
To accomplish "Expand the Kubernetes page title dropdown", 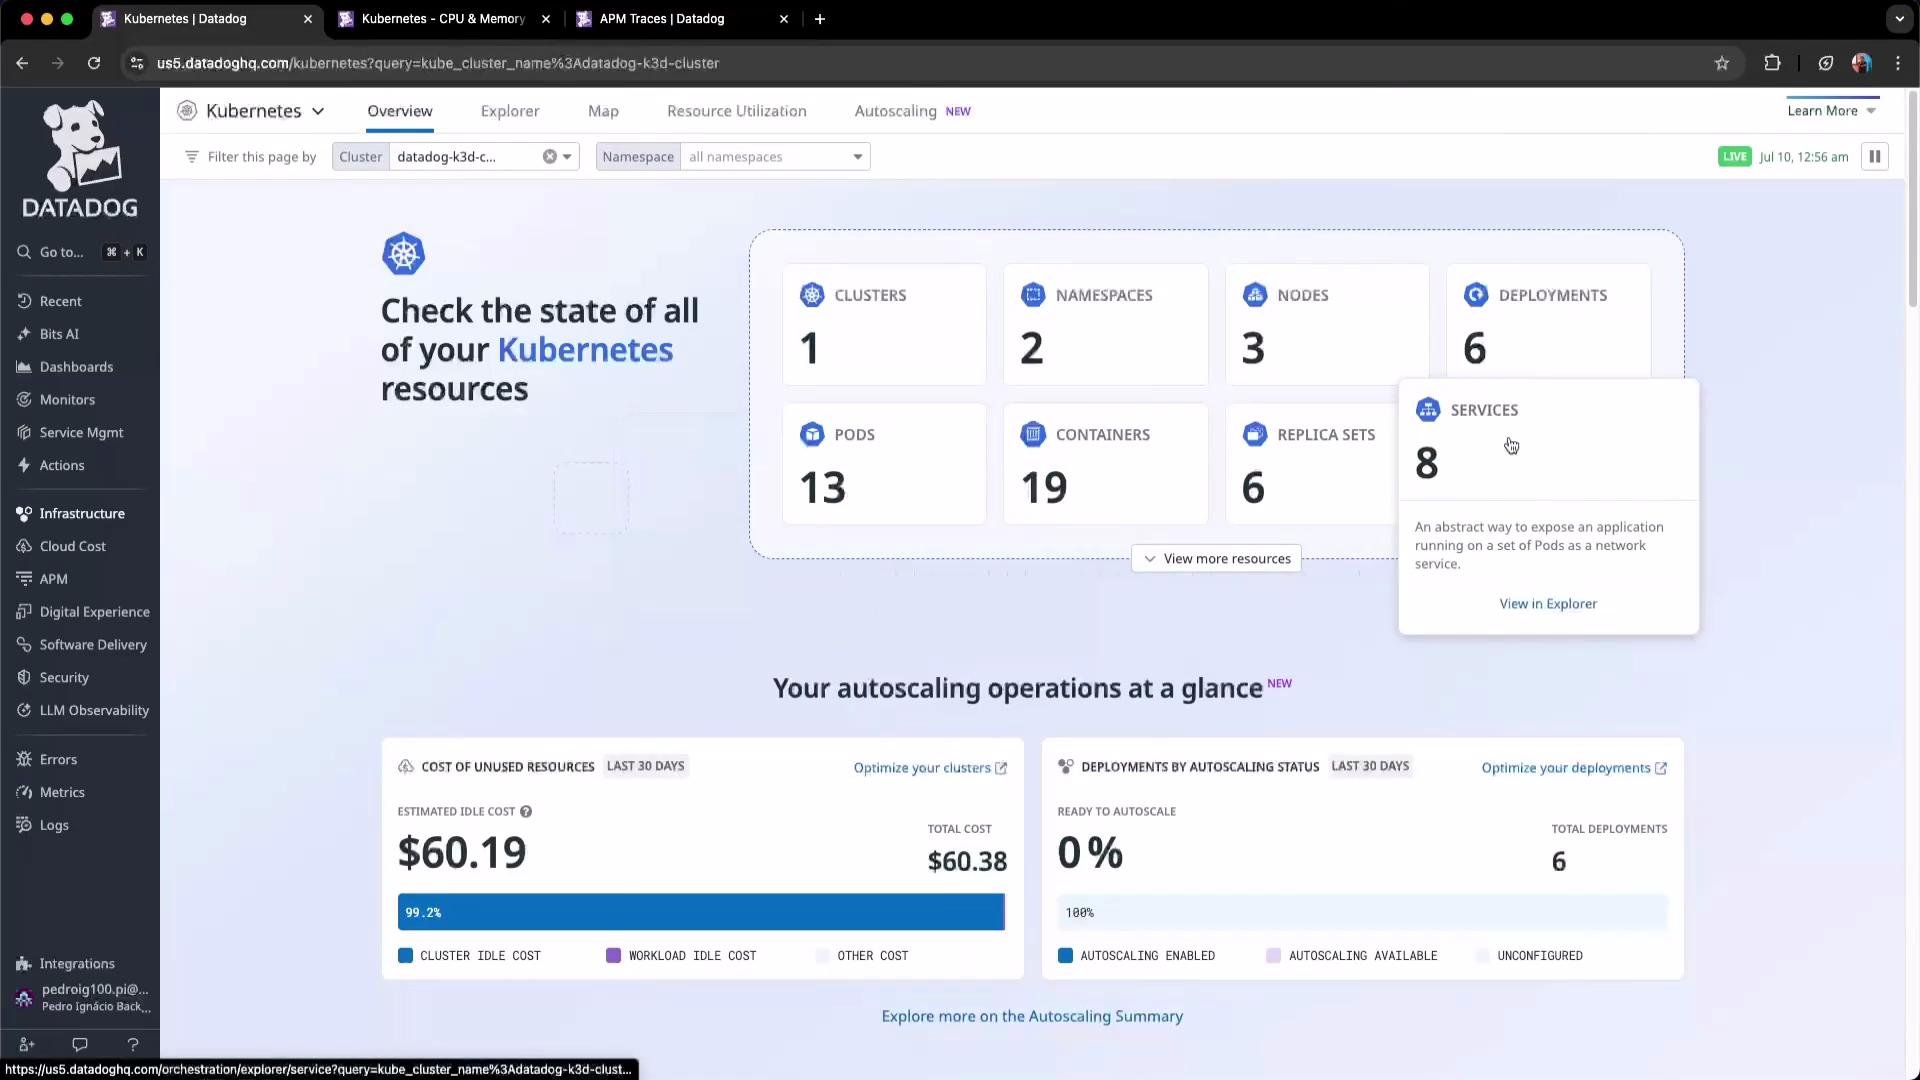I will click(x=318, y=111).
